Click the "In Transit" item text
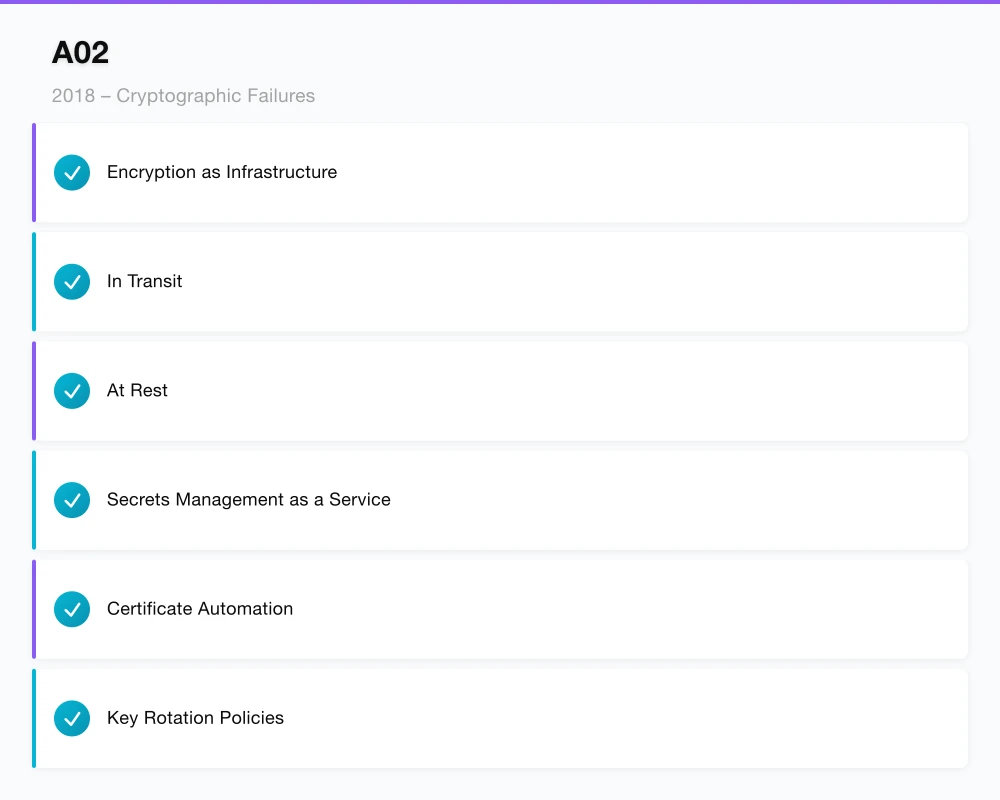 click(x=144, y=281)
